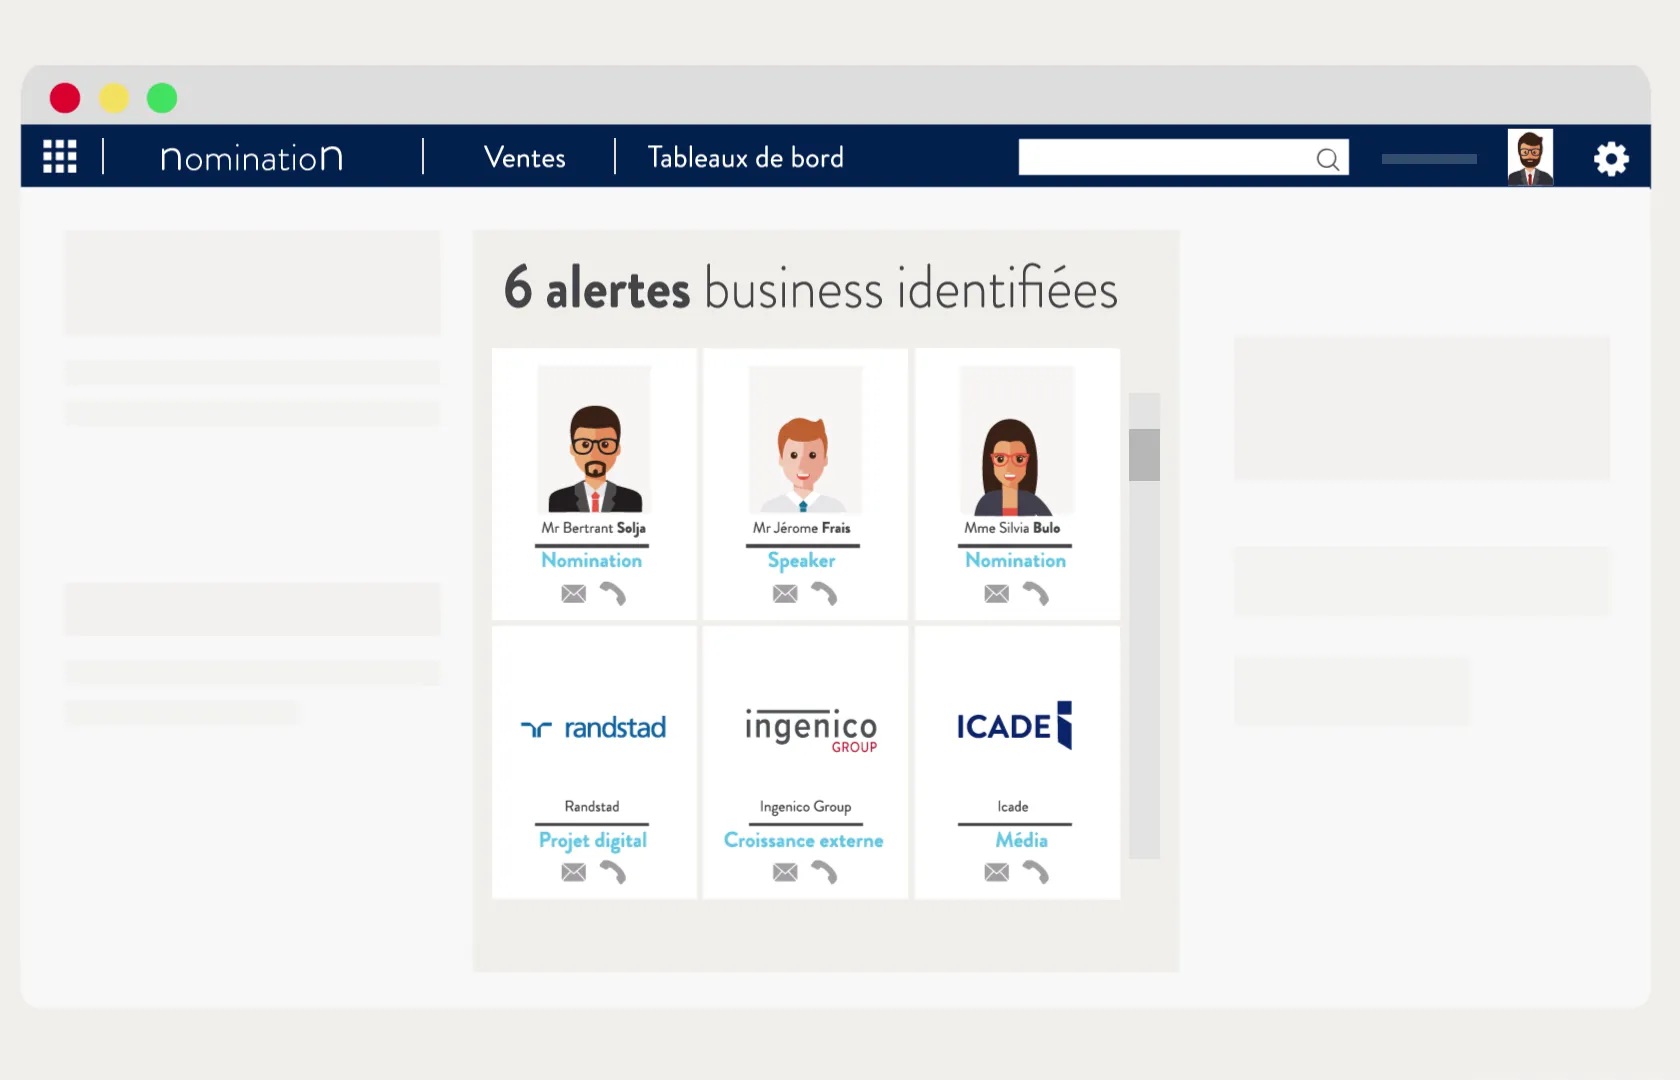1680x1080 pixels.
Task: Open Nomination alert for Silvia Bulo
Action: pos(1016,561)
